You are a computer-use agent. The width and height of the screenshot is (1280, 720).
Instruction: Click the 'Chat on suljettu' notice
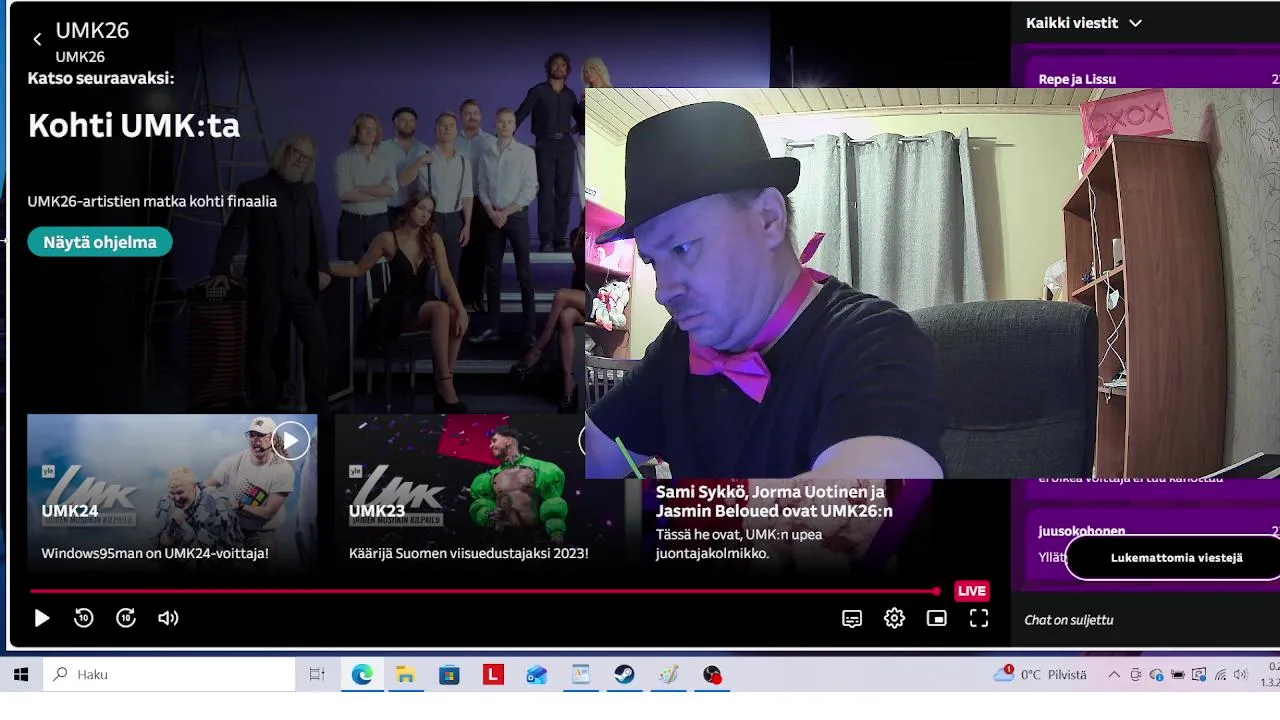coord(1068,620)
